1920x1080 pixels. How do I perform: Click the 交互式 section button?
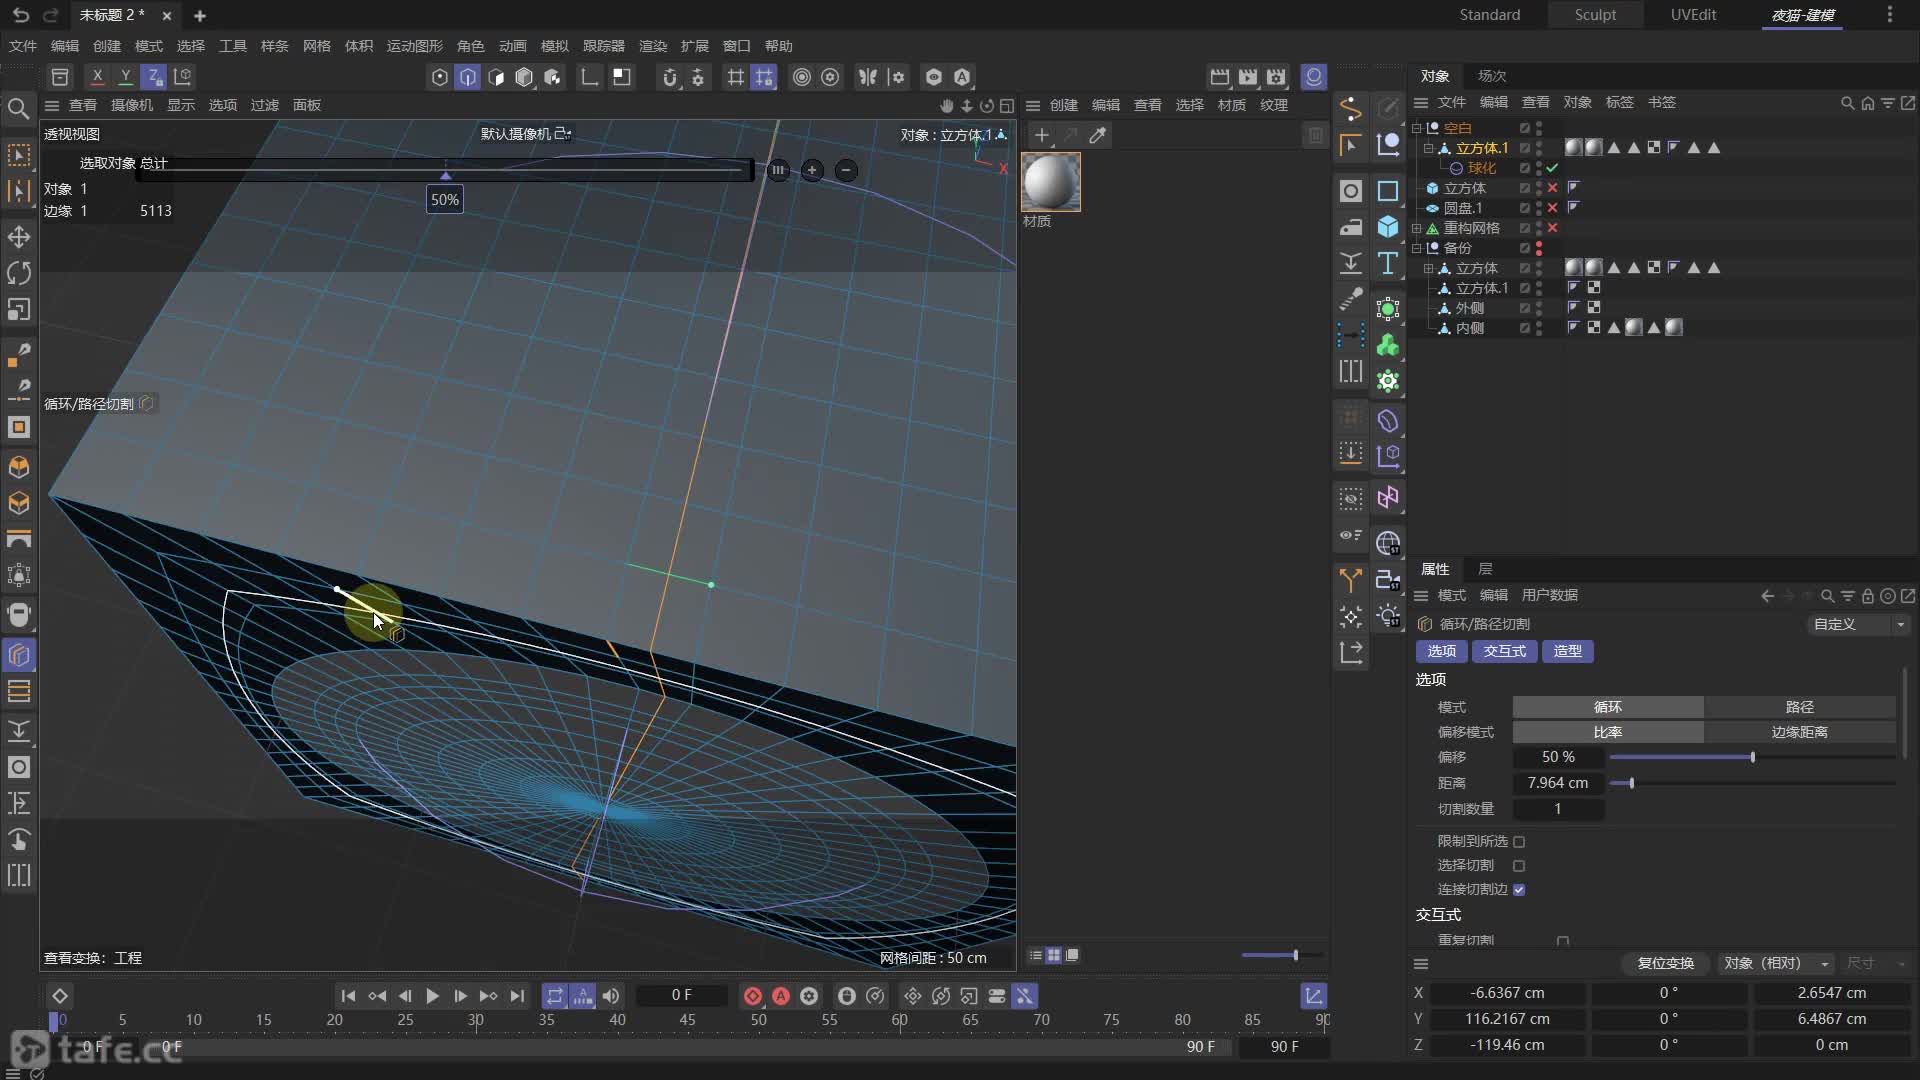[1504, 651]
